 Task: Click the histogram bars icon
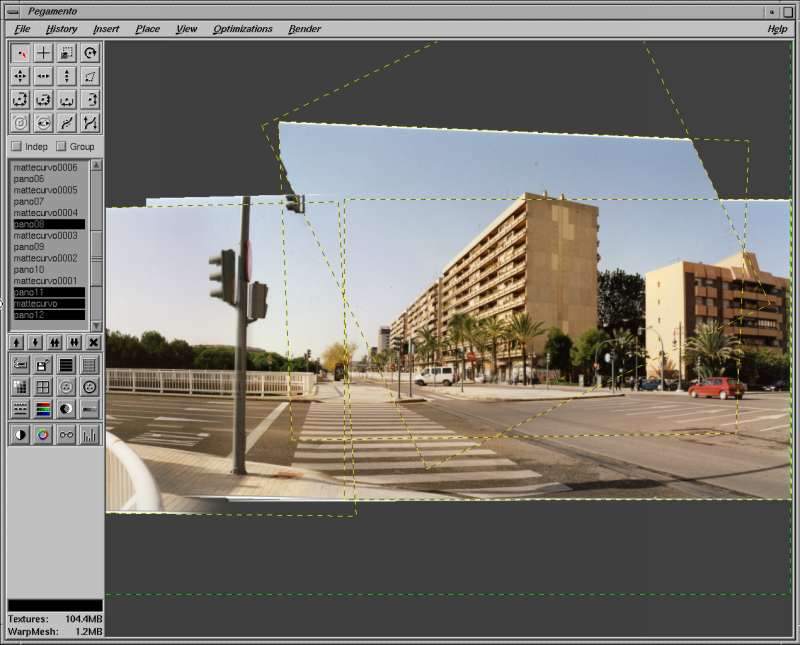90,435
